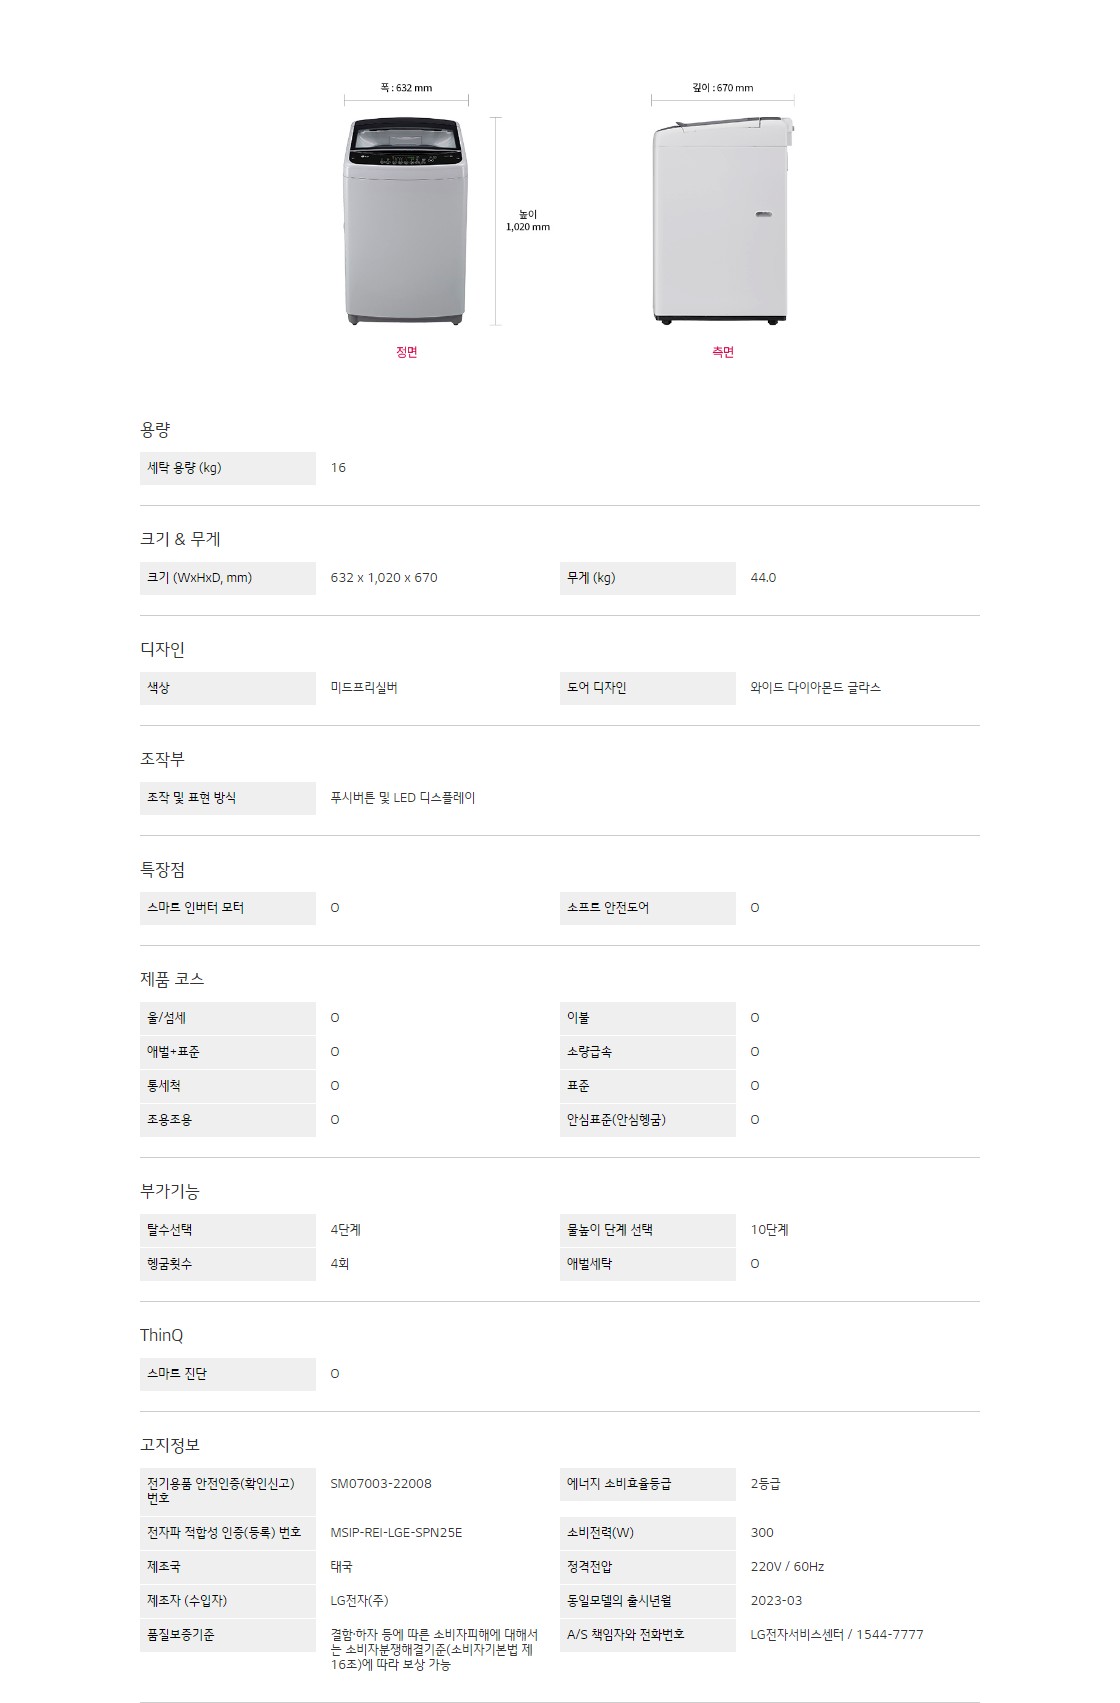Click the SM07003-22008 safety certification number
1120x1703 pixels.
(381, 1484)
